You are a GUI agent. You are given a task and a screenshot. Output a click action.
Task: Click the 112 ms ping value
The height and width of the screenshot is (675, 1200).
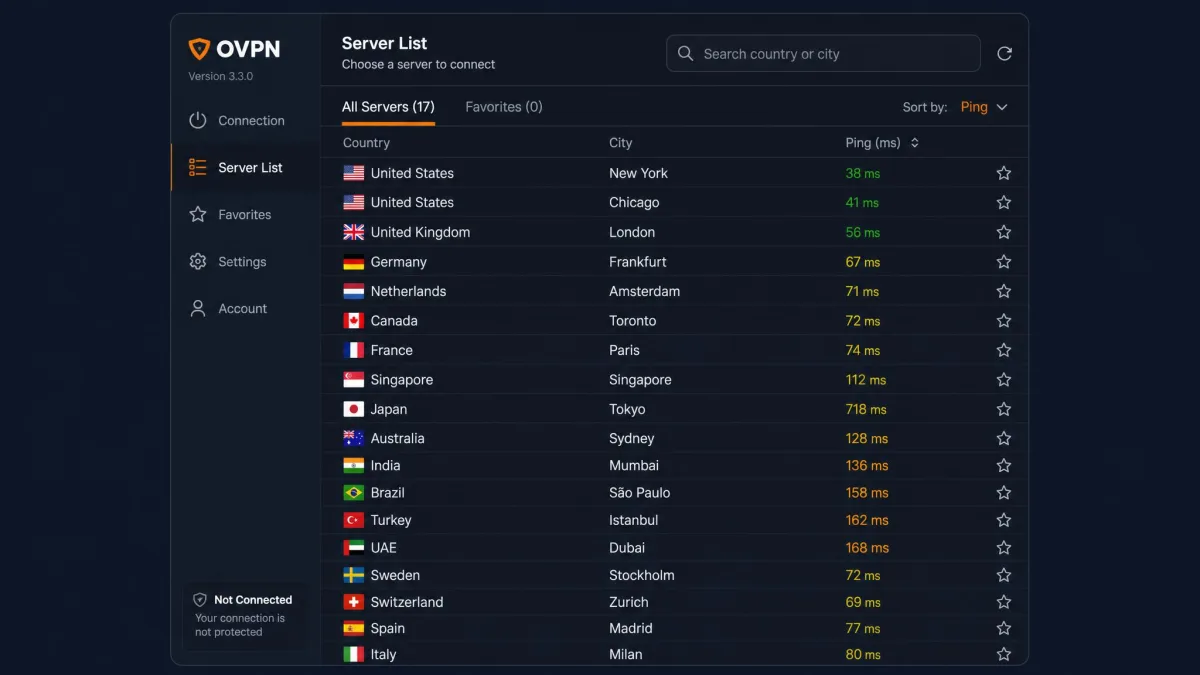[x=866, y=380]
